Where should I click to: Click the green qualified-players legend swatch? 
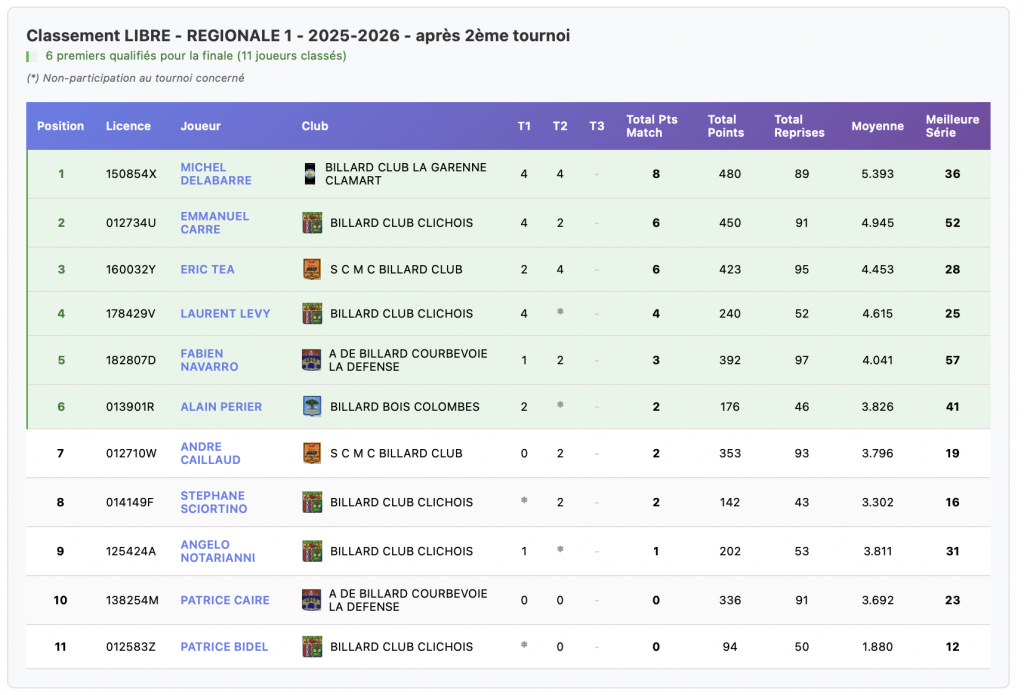pos(31,57)
